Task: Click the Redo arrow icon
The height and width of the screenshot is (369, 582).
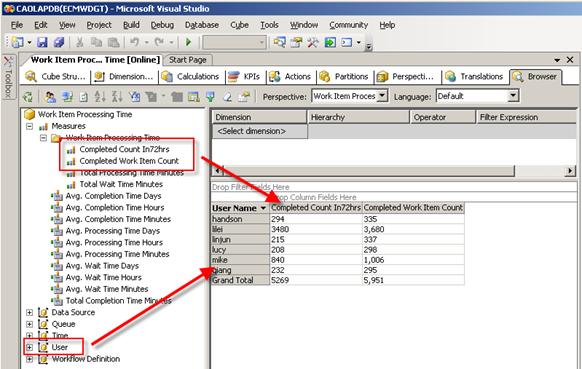Action: [159, 42]
